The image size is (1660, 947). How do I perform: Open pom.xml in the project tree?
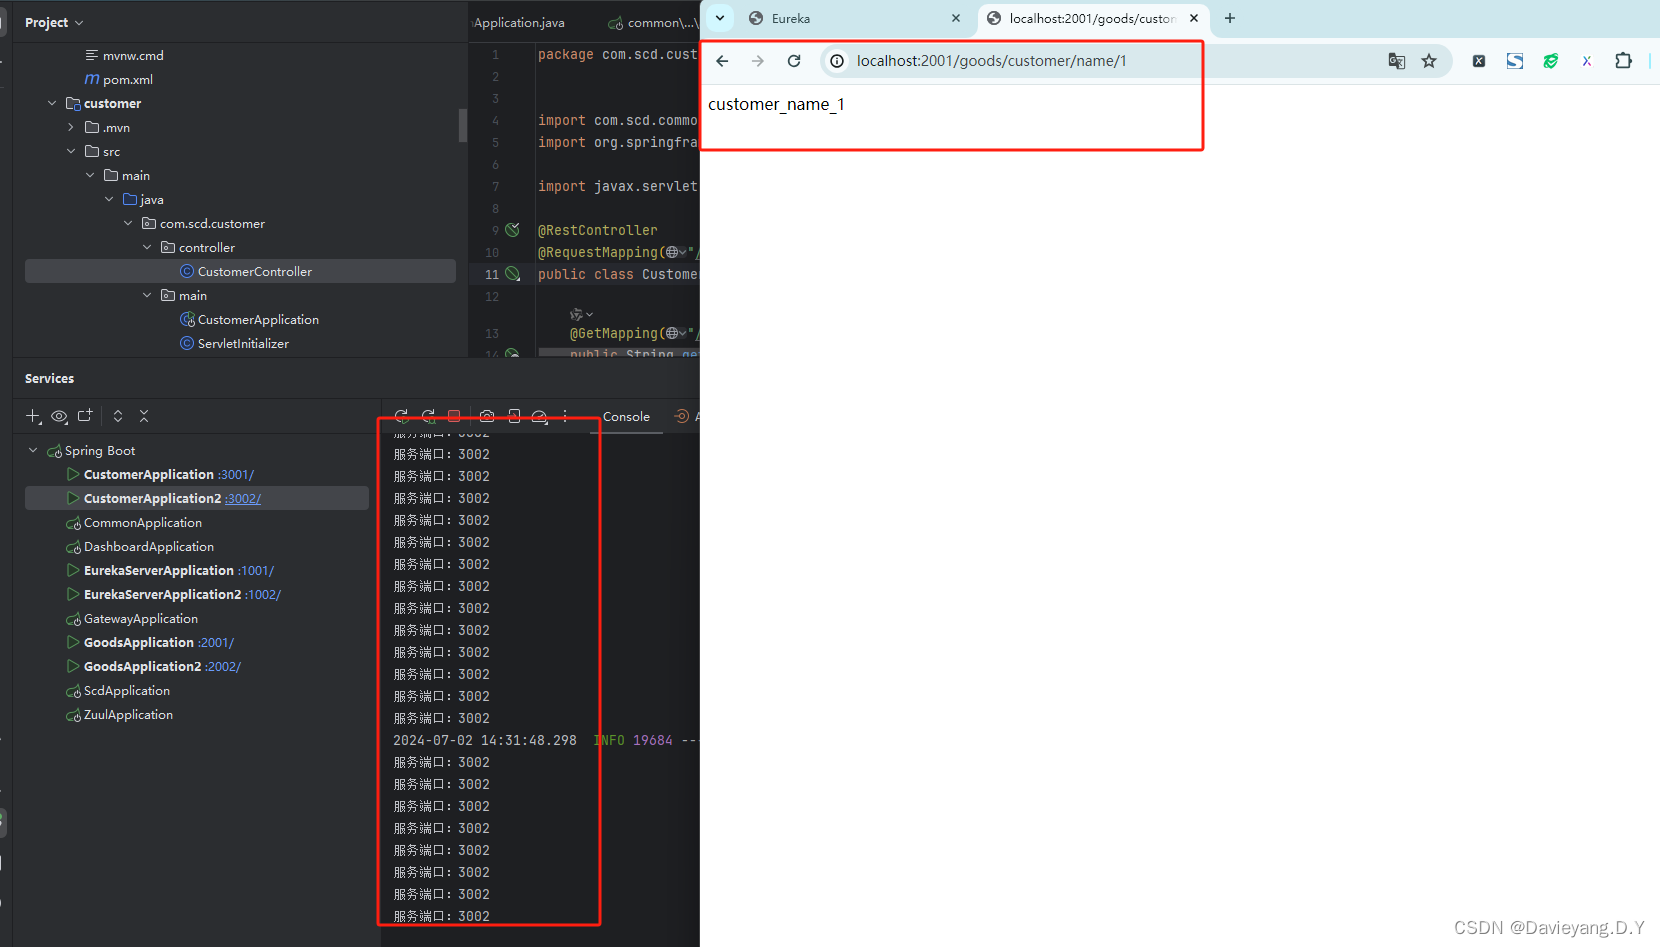click(x=128, y=79)
